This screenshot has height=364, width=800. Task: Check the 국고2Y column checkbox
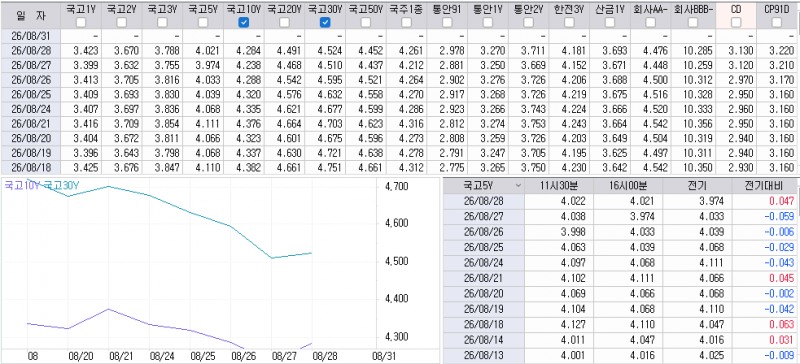(x=121, y=22)
